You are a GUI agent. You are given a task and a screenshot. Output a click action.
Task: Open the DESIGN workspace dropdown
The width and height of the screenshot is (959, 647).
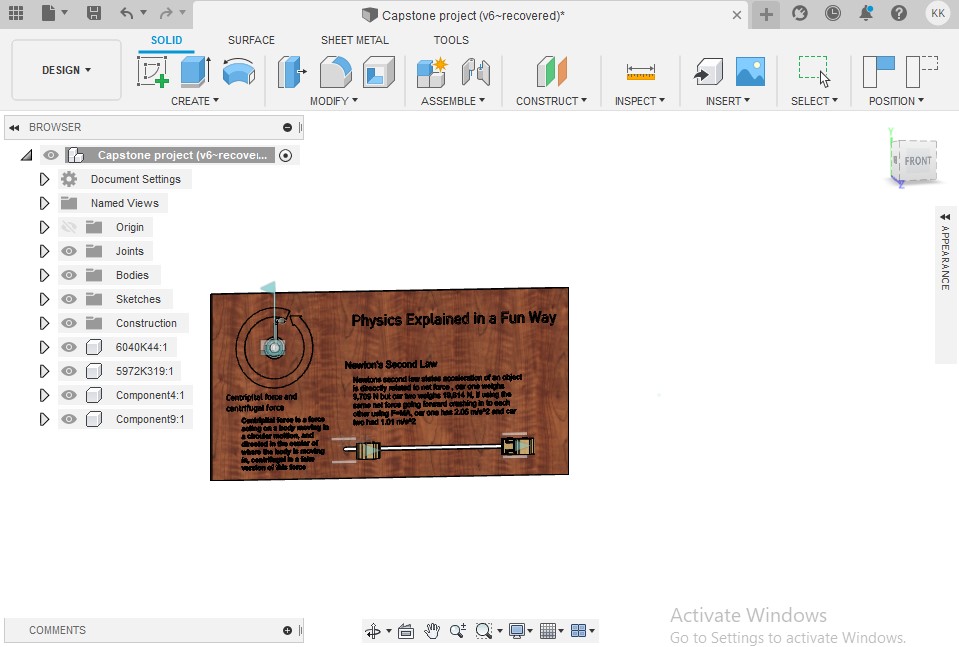66,71
